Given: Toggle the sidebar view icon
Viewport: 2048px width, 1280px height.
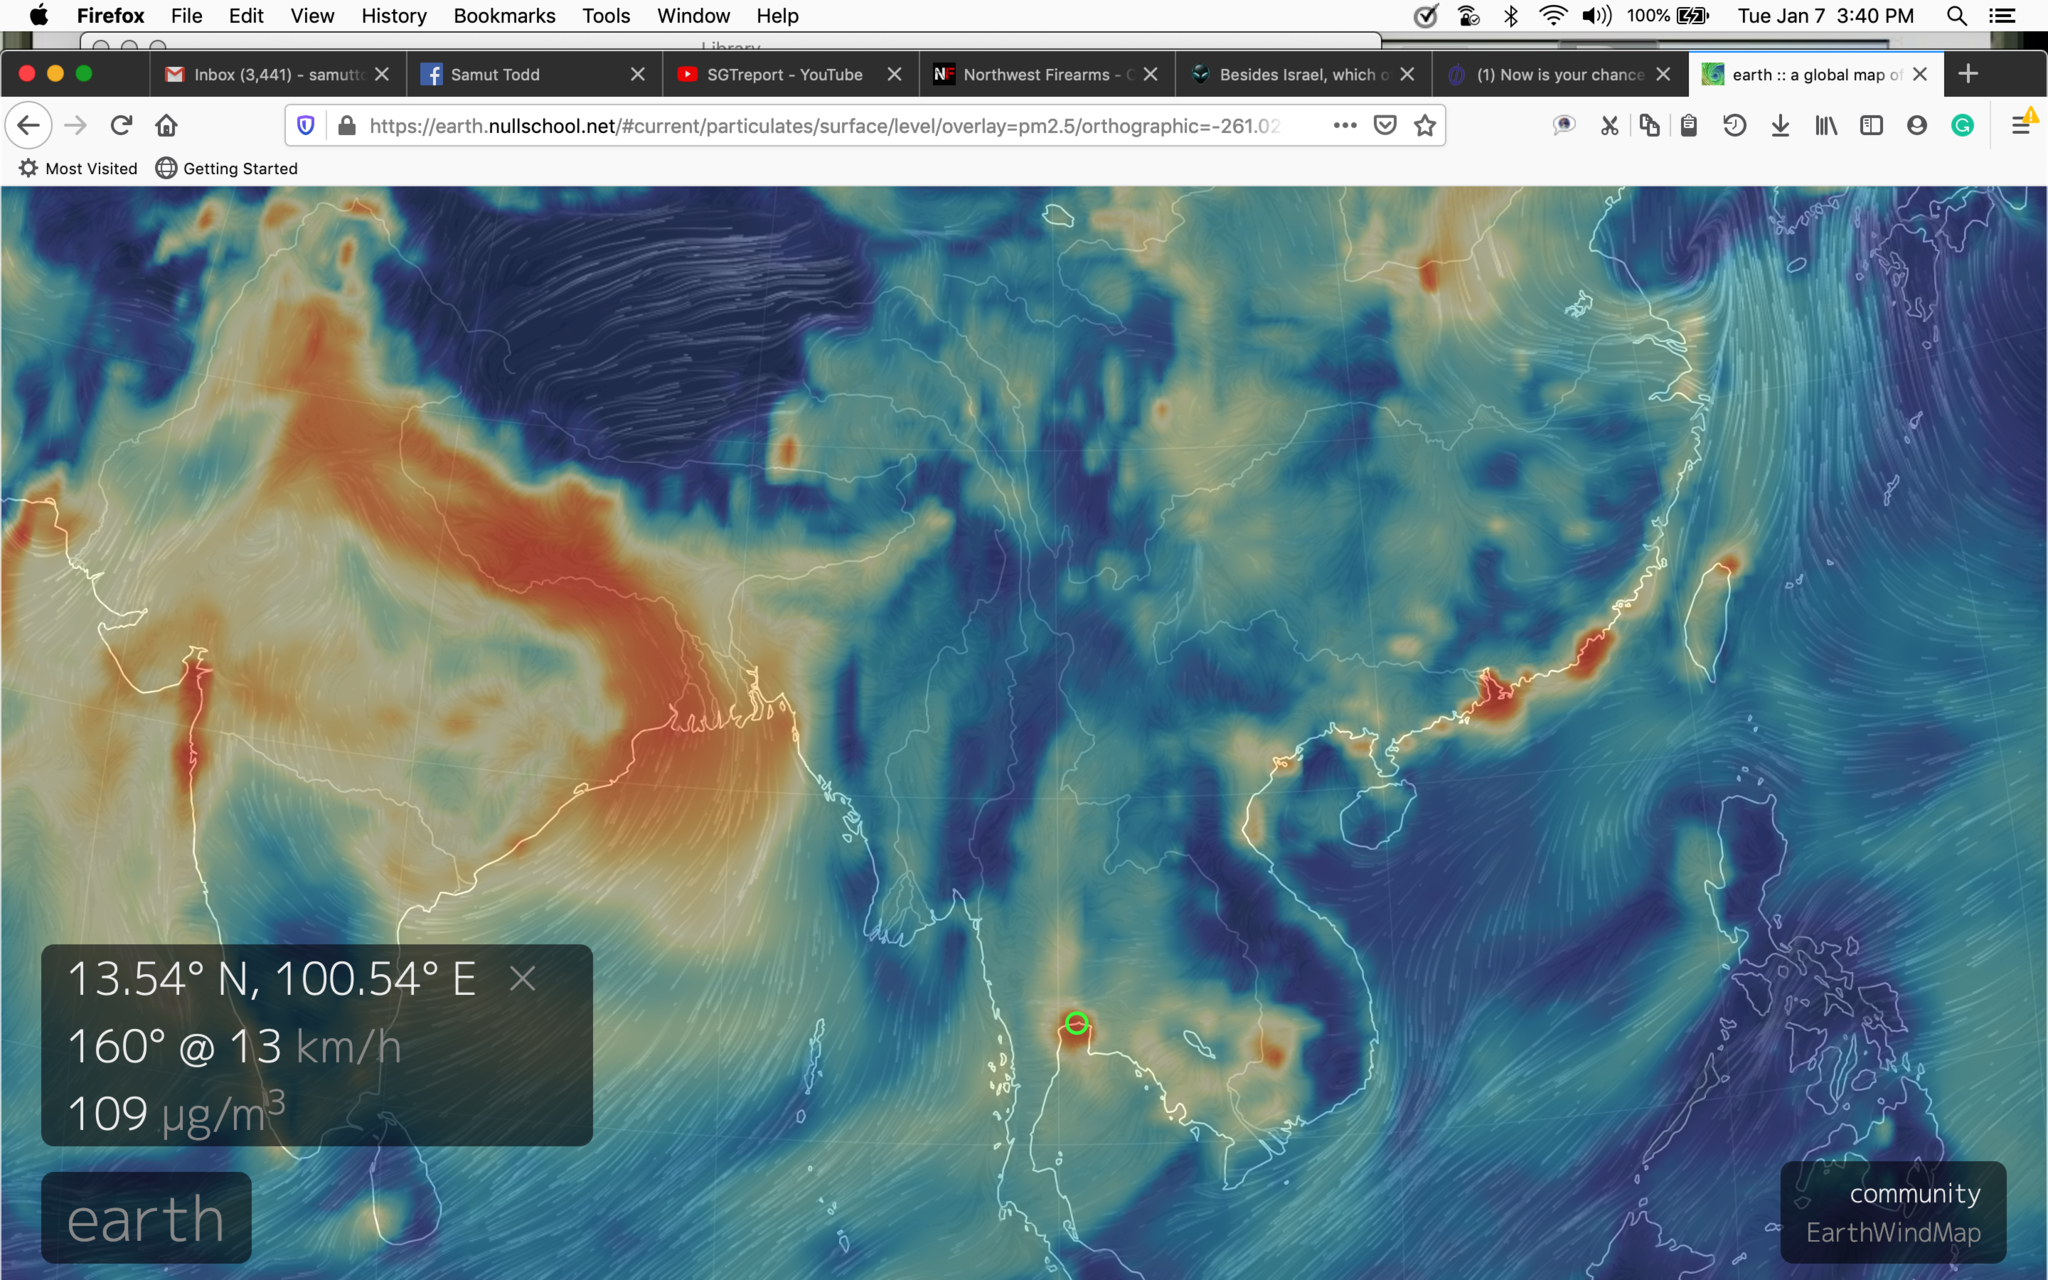Looking at the screenshot, I should tap(1871, 126).
